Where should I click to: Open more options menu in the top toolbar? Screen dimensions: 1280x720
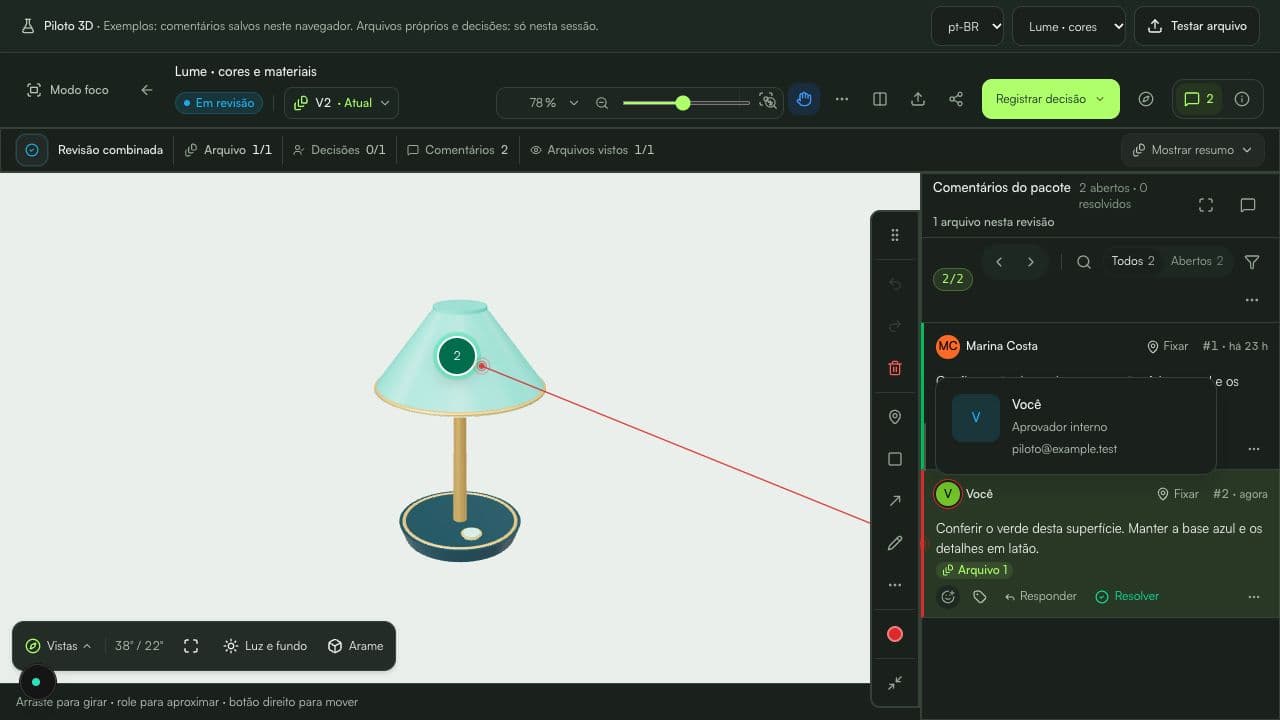point(842,99)
